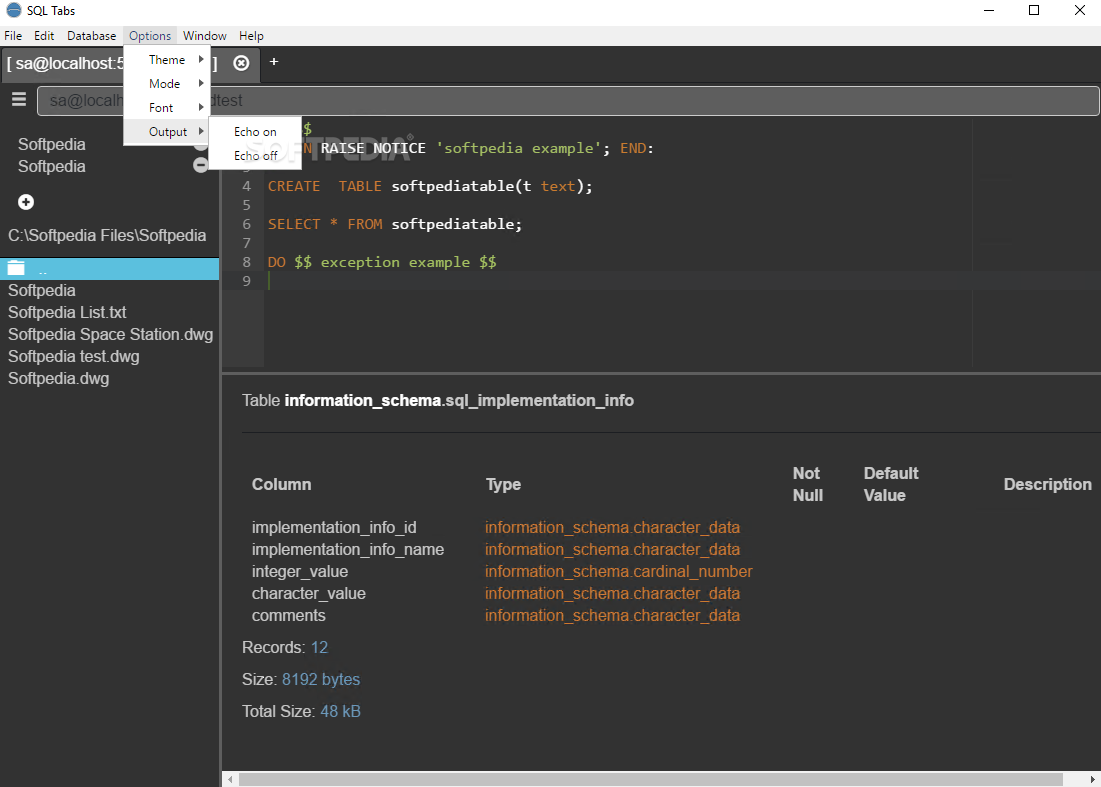Click the scrollbar left arrow
The image size is (1101, 787).
coord(230,779)
